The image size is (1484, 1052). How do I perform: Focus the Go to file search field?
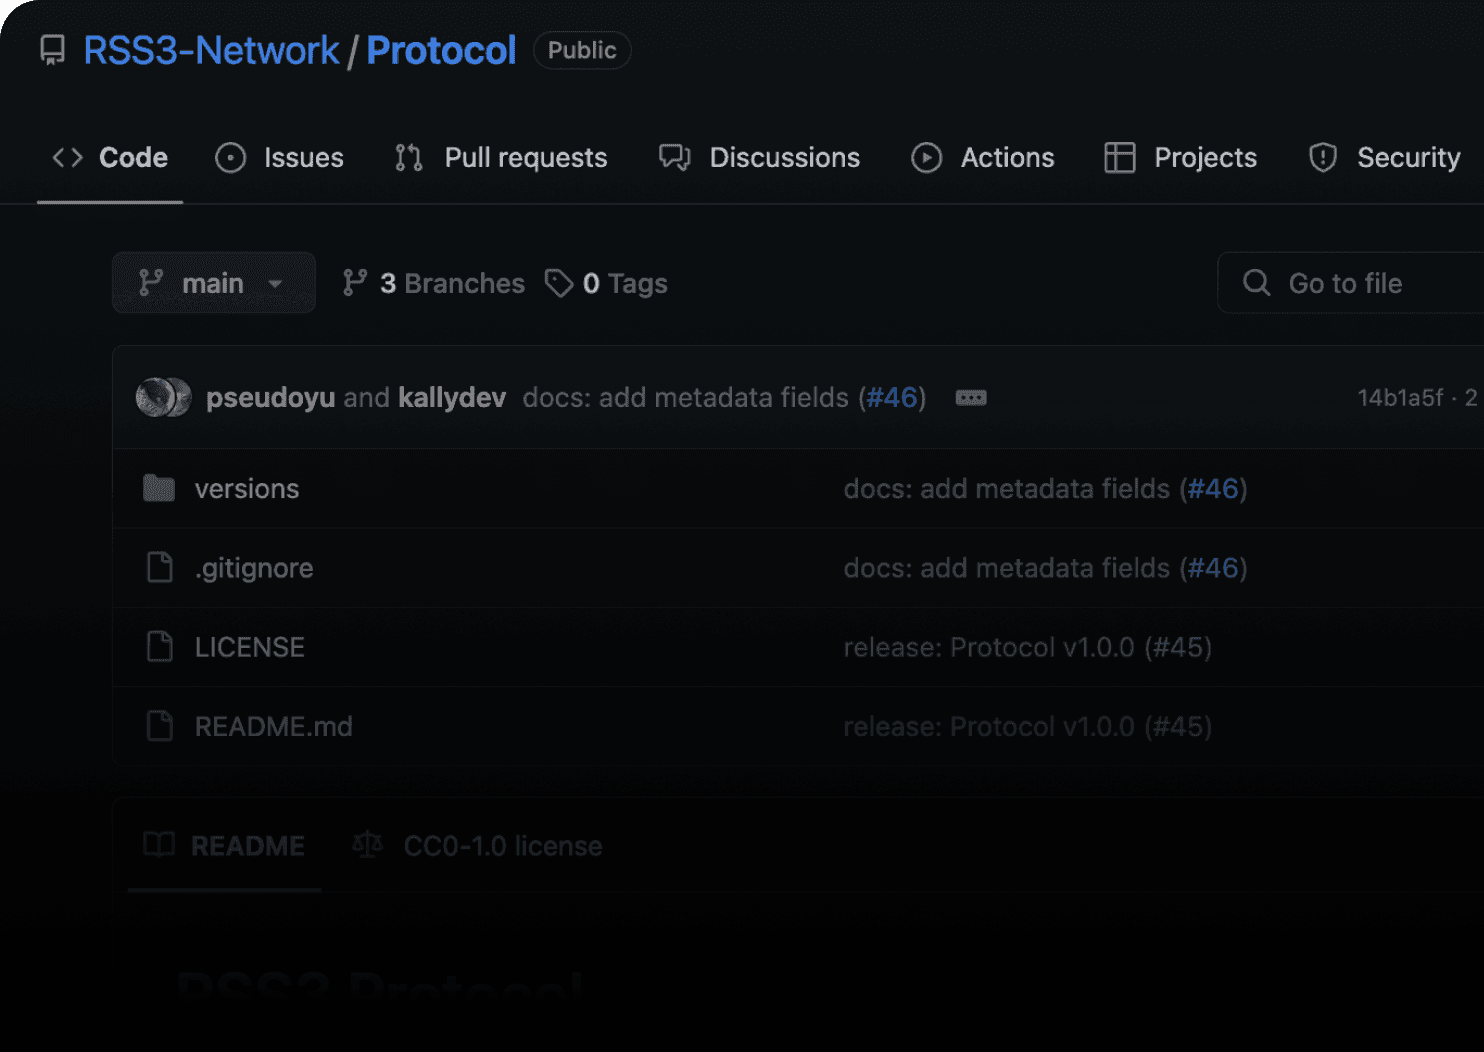pyautogui.click(x=1351, y=283)
